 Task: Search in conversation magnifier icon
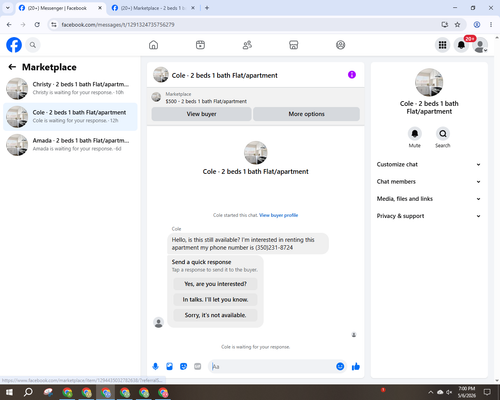click(443, 134)
